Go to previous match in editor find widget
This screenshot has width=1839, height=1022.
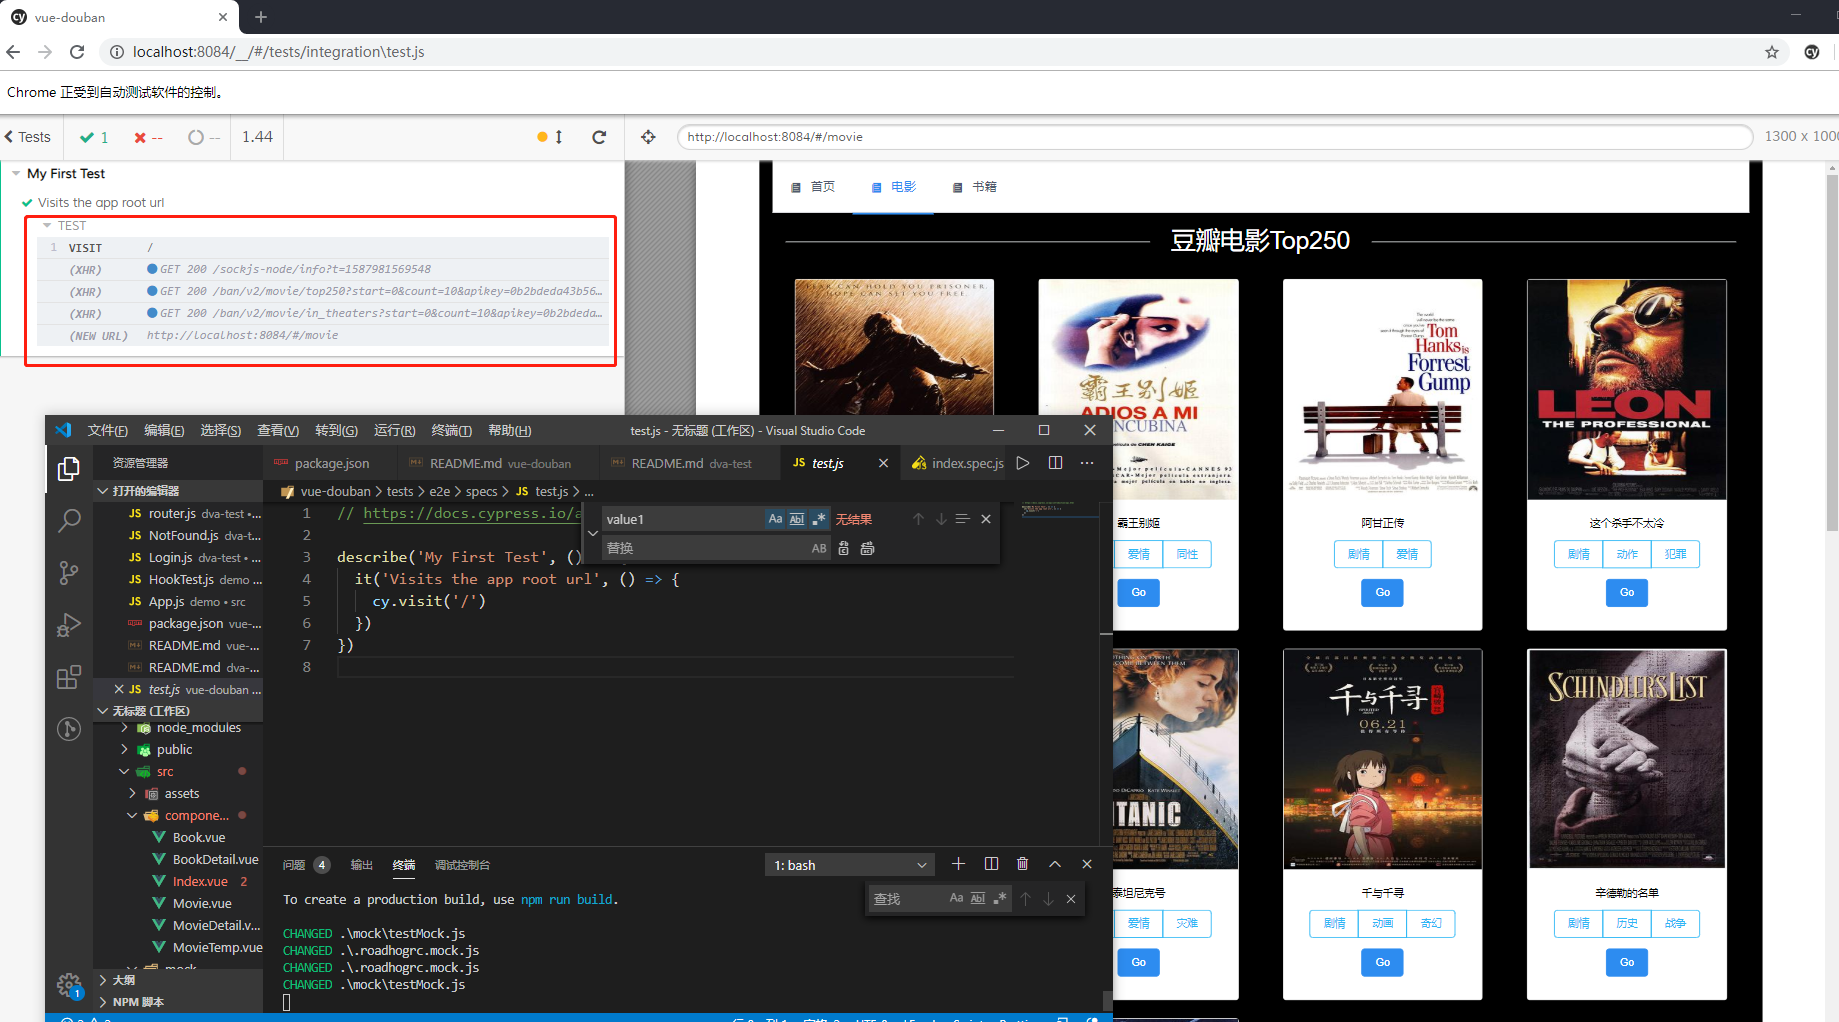click(918, 519)
